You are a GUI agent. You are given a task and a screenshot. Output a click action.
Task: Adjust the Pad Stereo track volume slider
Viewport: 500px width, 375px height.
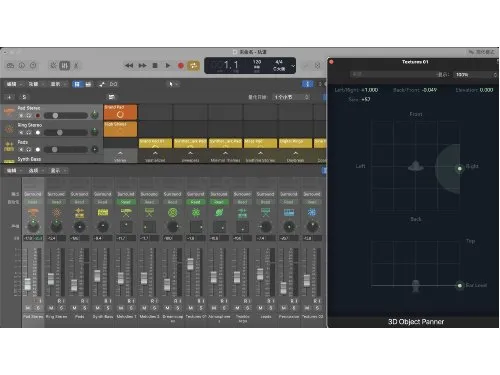[x=66, y=116]
